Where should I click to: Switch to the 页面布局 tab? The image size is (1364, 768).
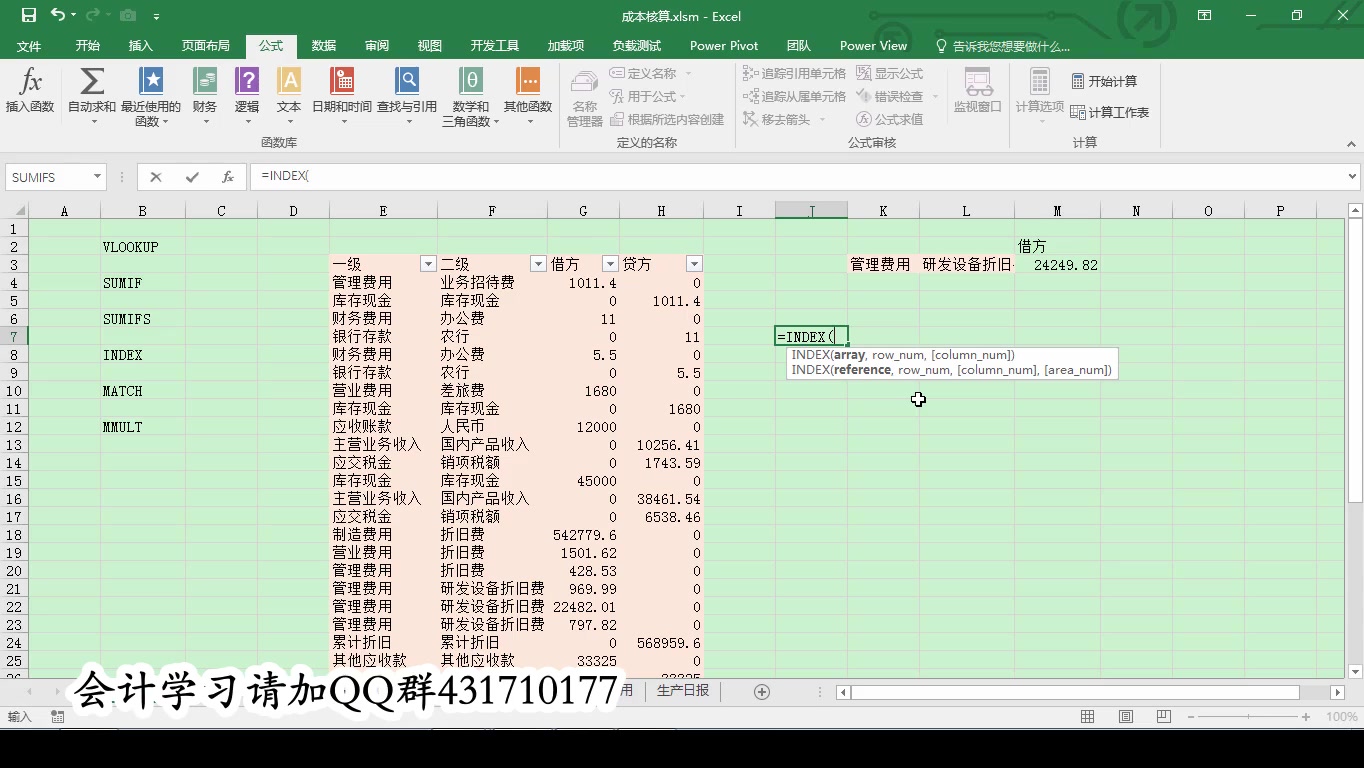[206, 46]
